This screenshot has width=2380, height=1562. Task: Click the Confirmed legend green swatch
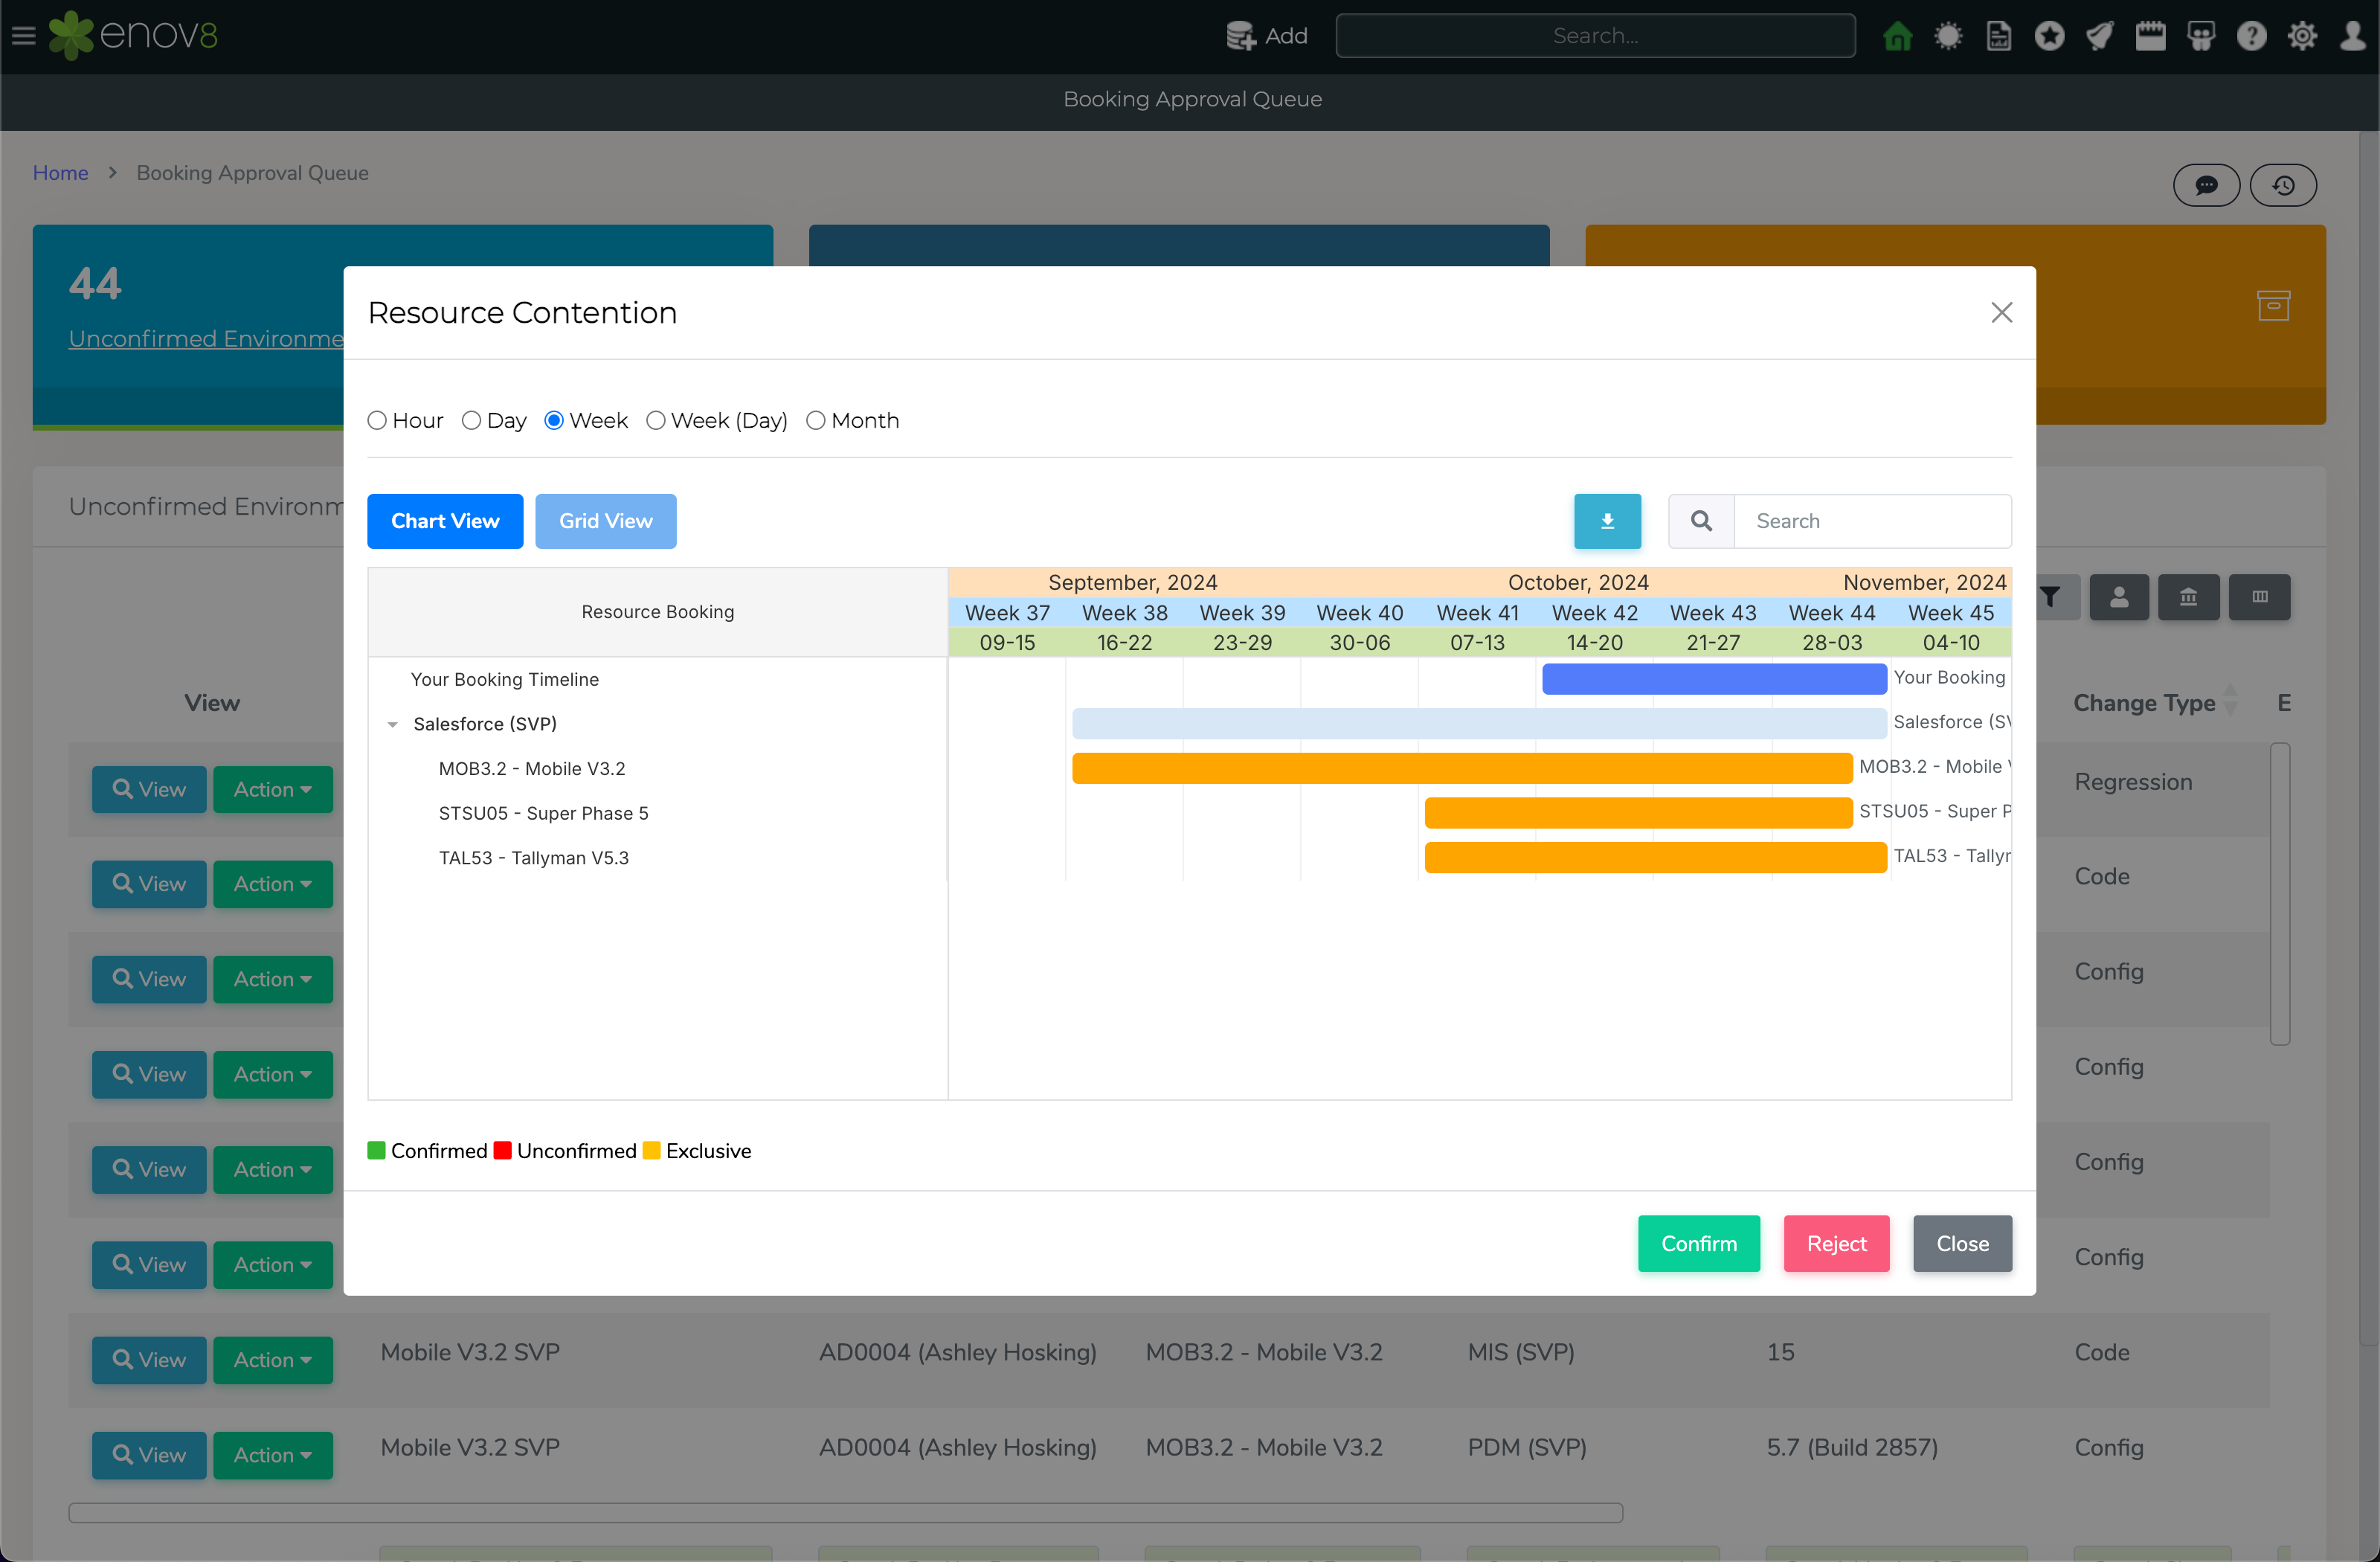377,1150
